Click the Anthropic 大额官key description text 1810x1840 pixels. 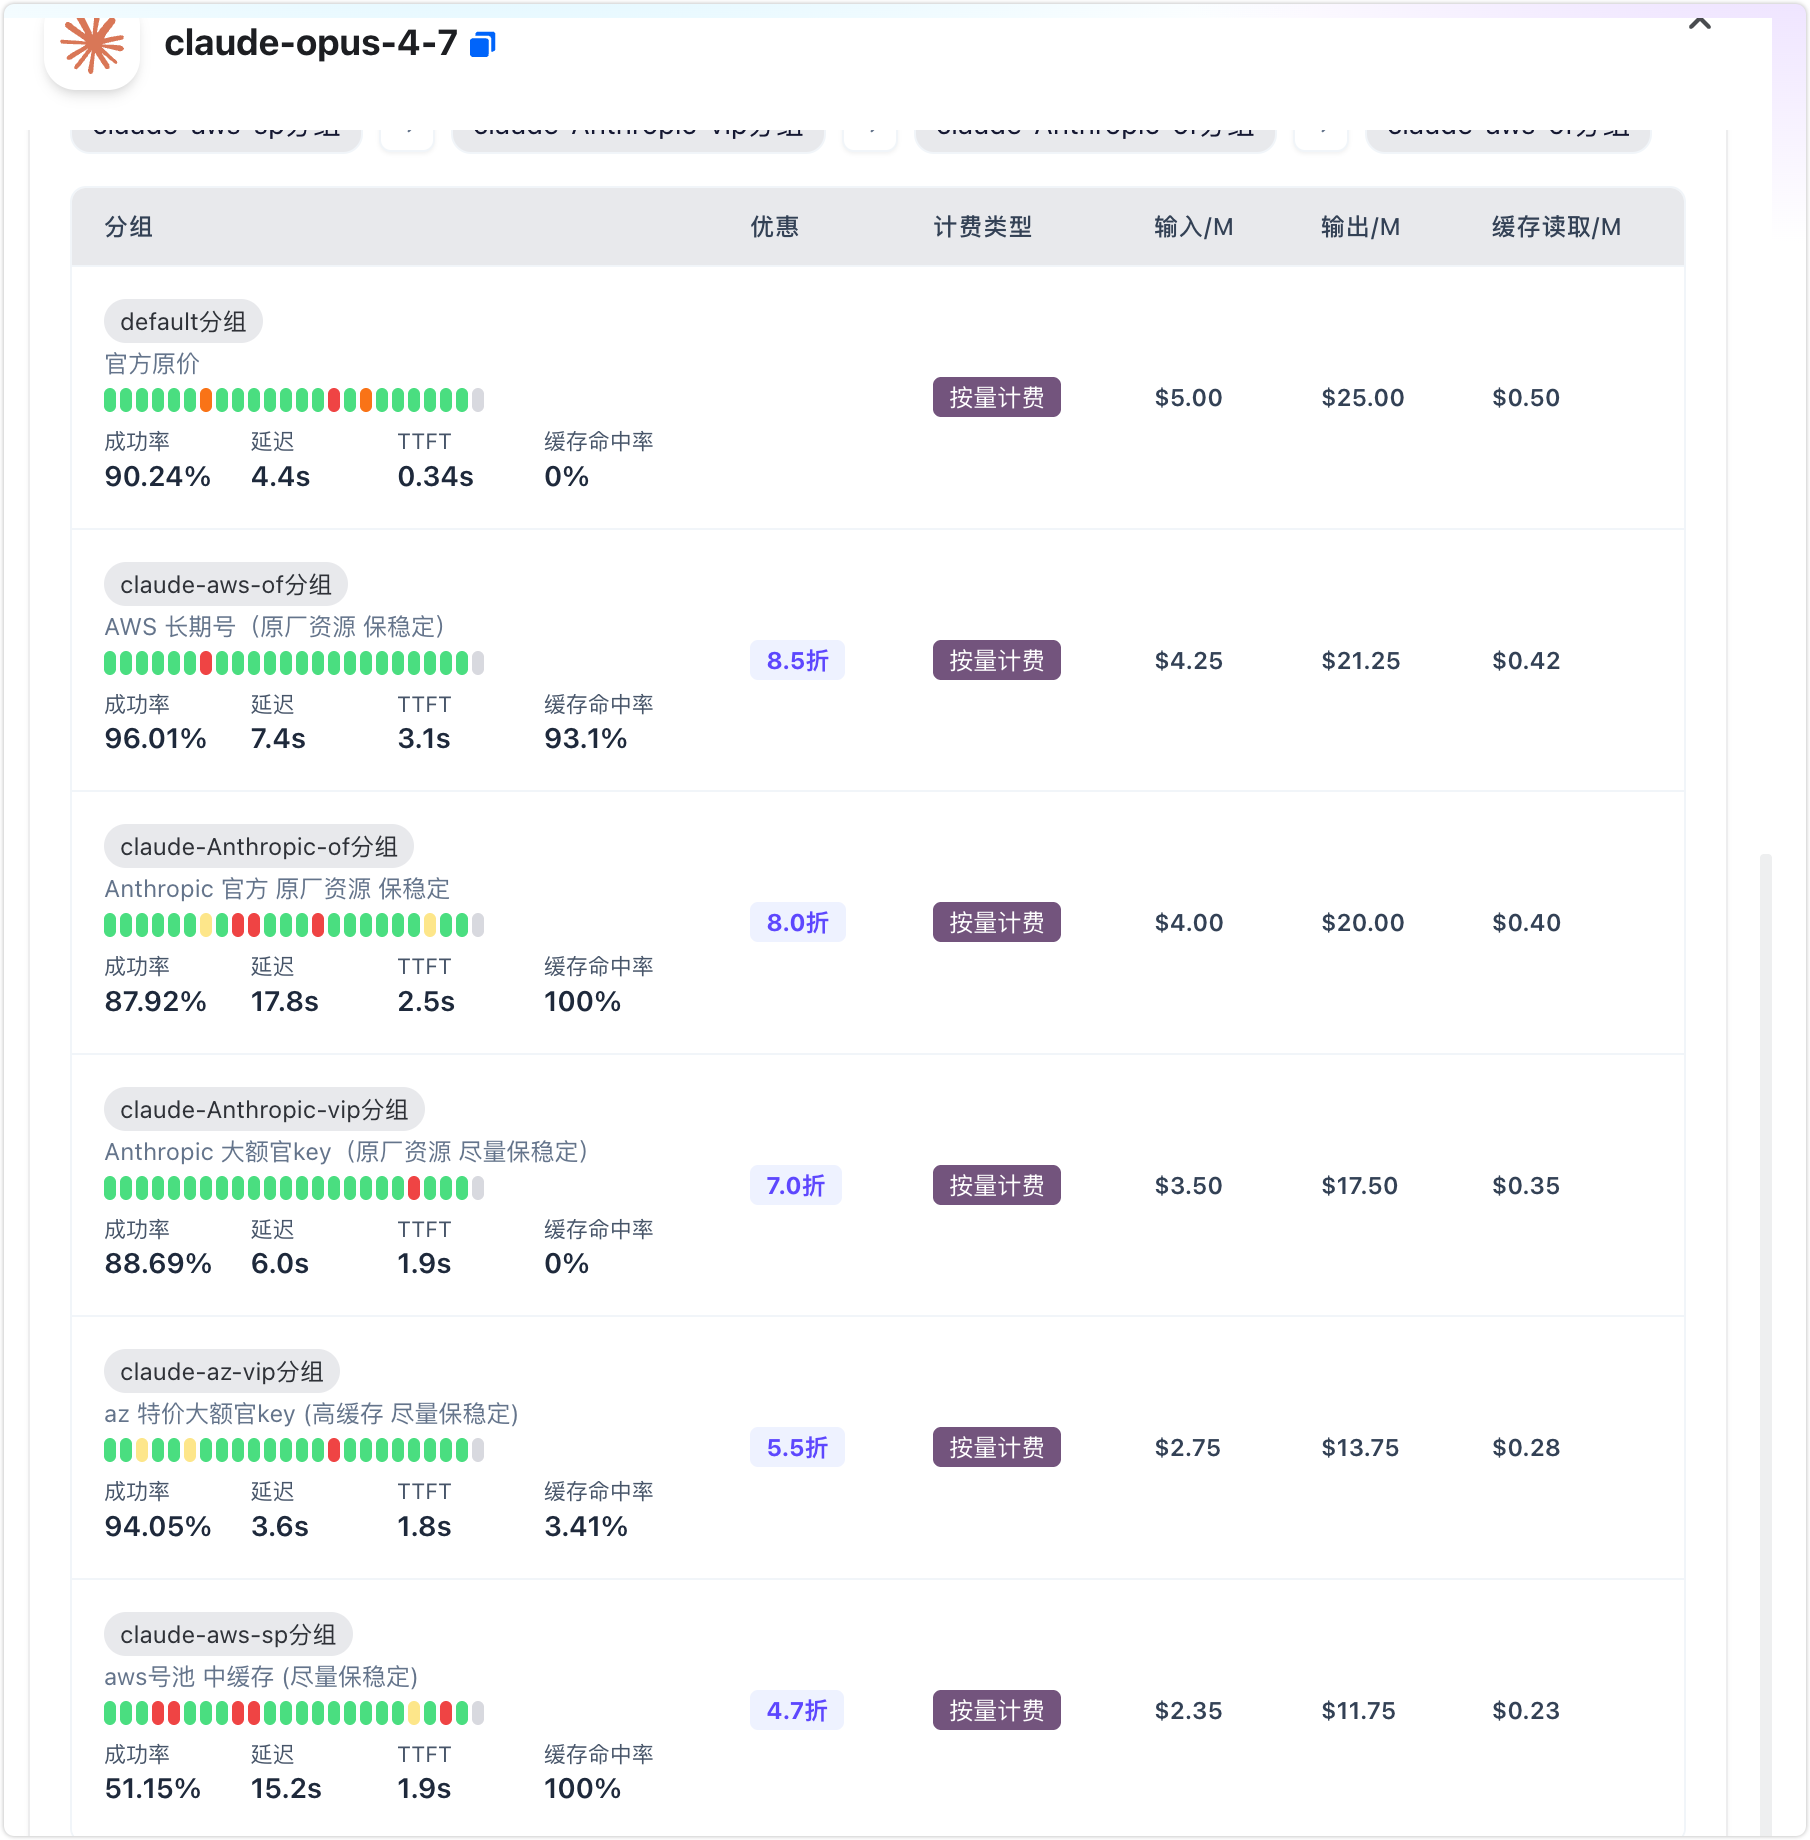pyautogui.click(x=346, y=1151)
